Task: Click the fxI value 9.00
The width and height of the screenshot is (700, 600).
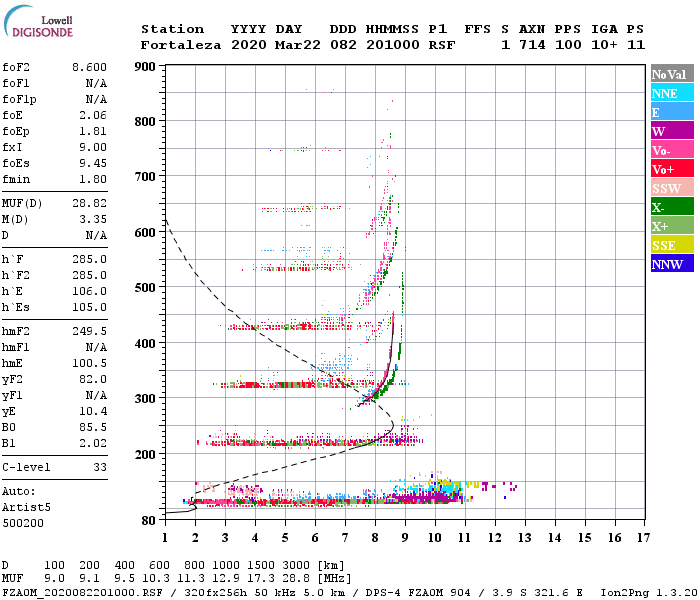Action: [x=93, y=147]
